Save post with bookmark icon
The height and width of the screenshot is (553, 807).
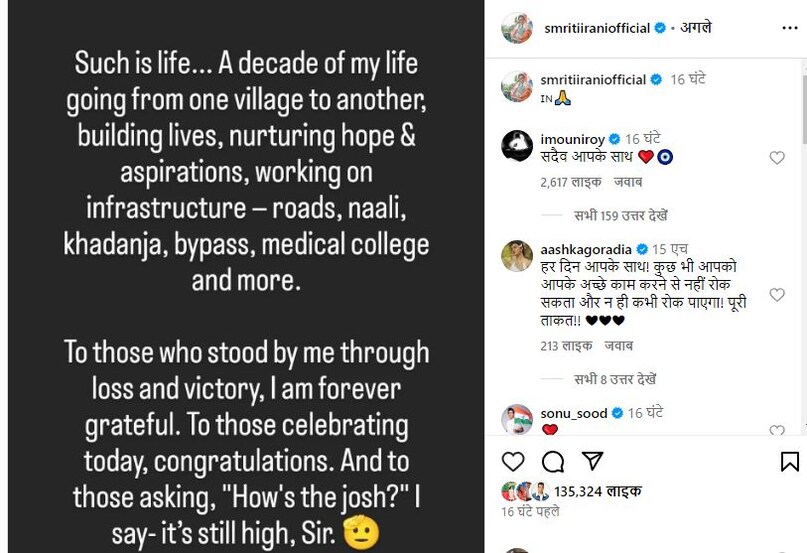[x=789, y=460]
